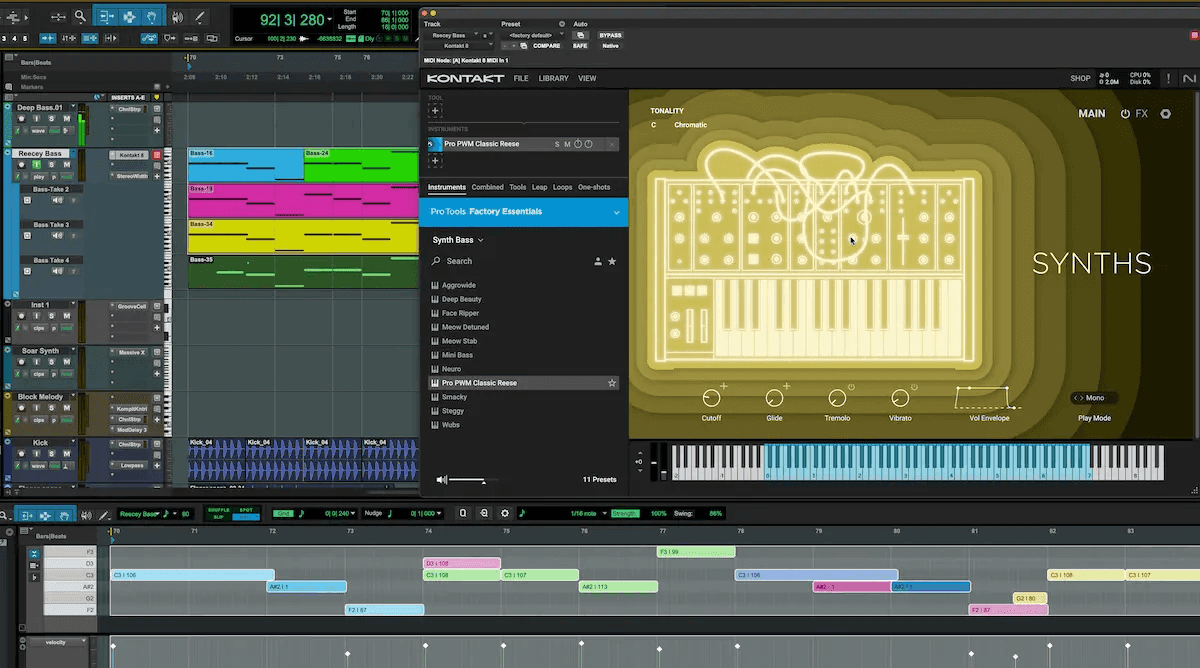
Task: Click the star favorites icon beside Kontakt search
Action: coord(612,261)
